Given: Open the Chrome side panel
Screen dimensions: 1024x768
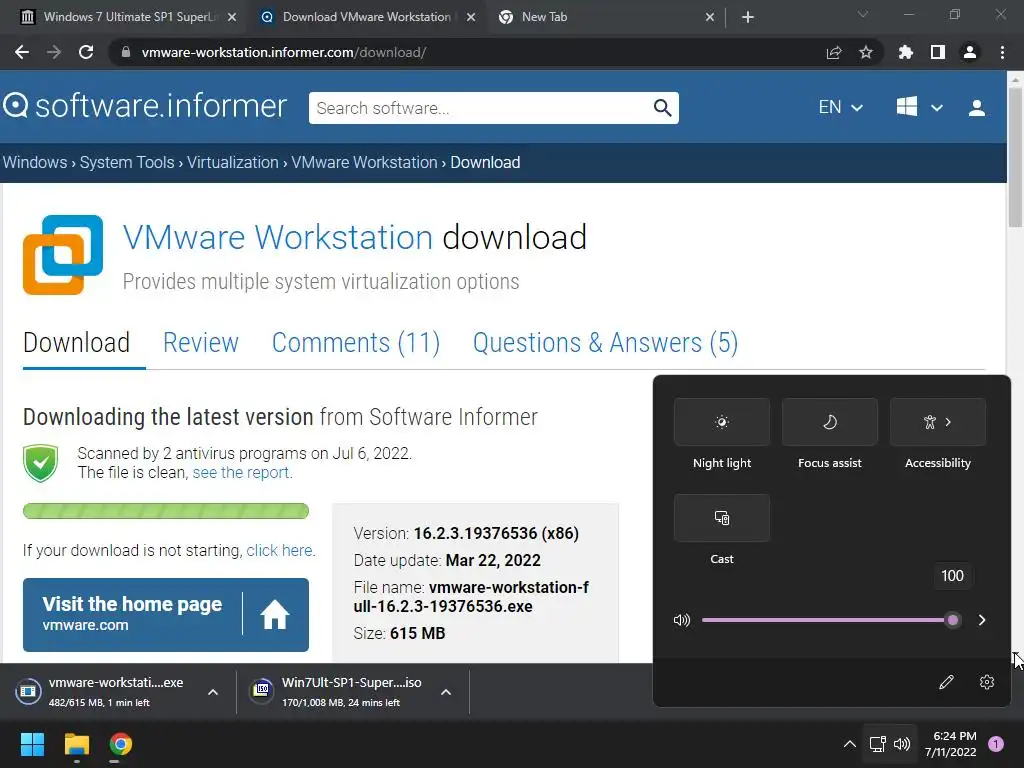Looking at the screenshot, I should point(938,52).
